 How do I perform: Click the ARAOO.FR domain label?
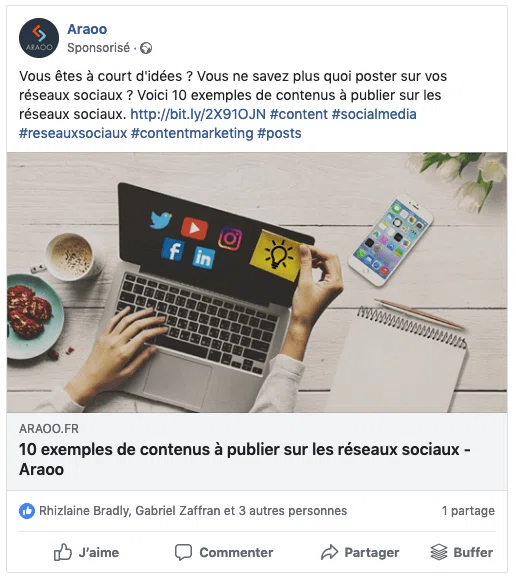pos(49,429)
